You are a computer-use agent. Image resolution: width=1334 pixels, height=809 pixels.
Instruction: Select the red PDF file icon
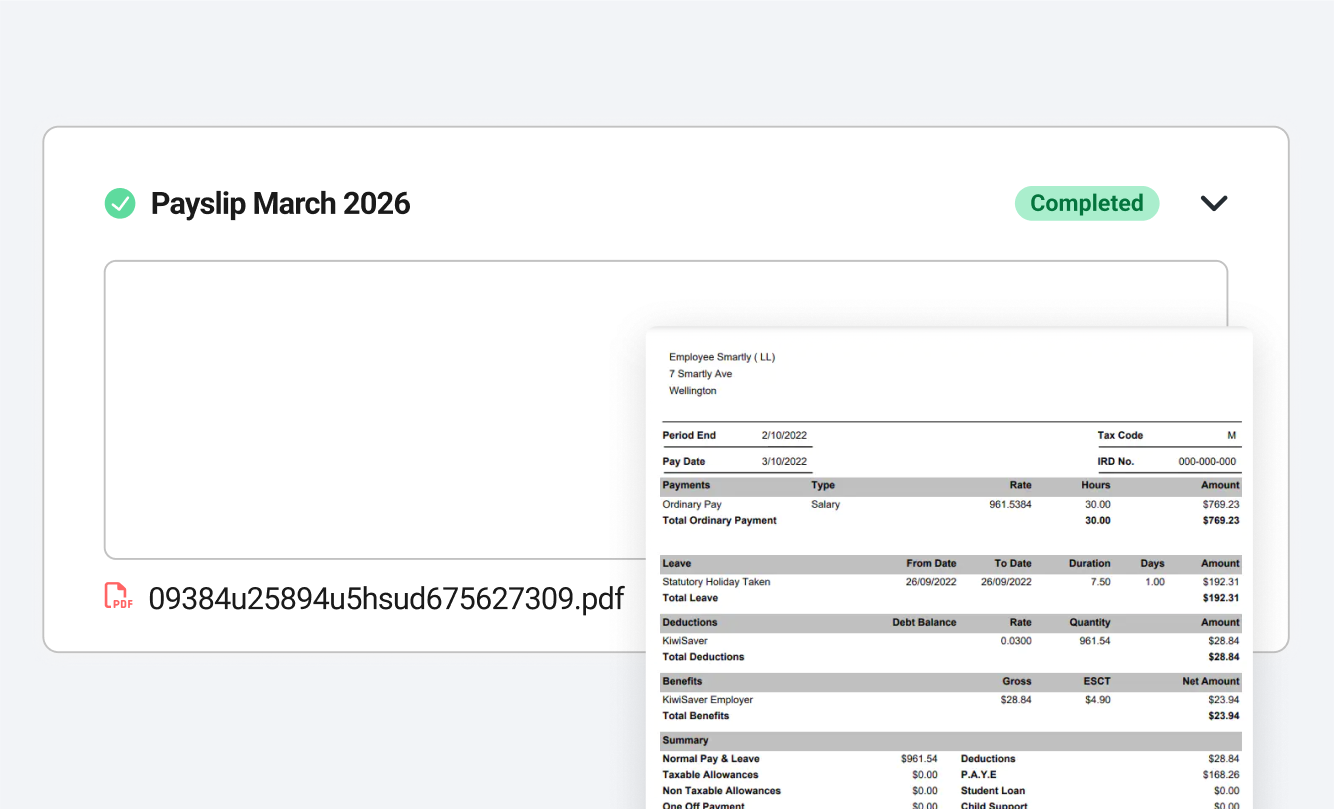point(118,595)
